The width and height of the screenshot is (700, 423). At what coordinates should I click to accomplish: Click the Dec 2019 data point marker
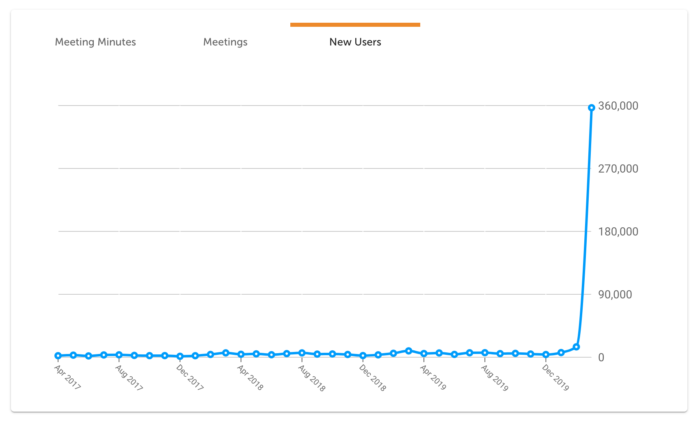tap(546, 354)
